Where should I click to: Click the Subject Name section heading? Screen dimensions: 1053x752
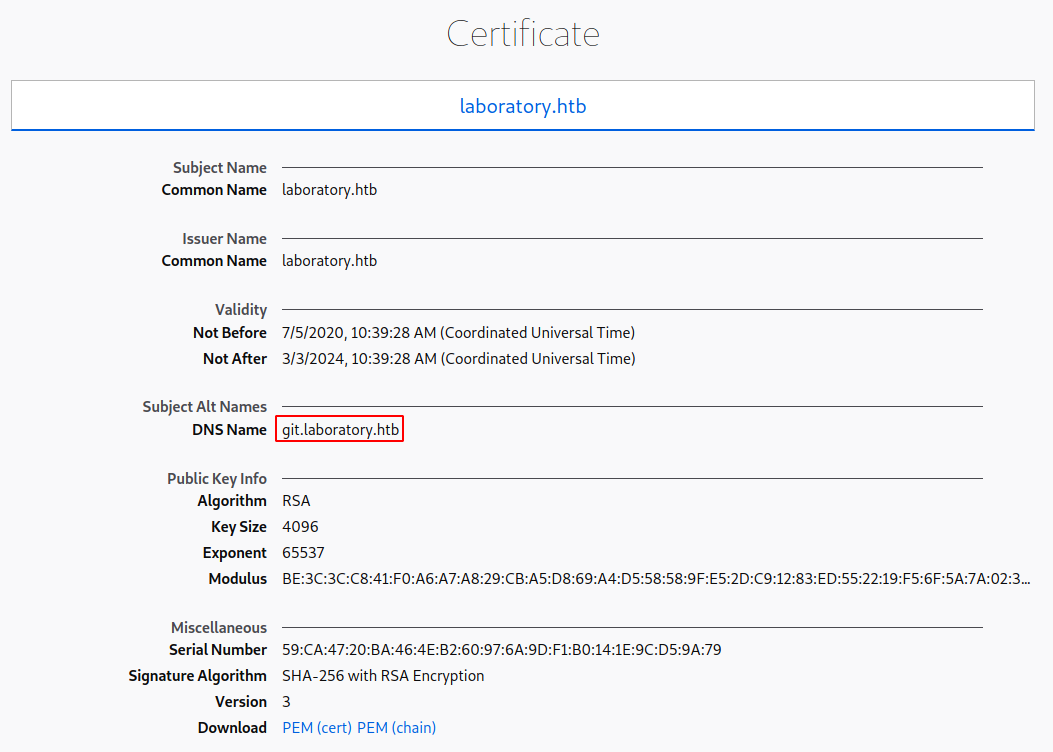point(220,168)
